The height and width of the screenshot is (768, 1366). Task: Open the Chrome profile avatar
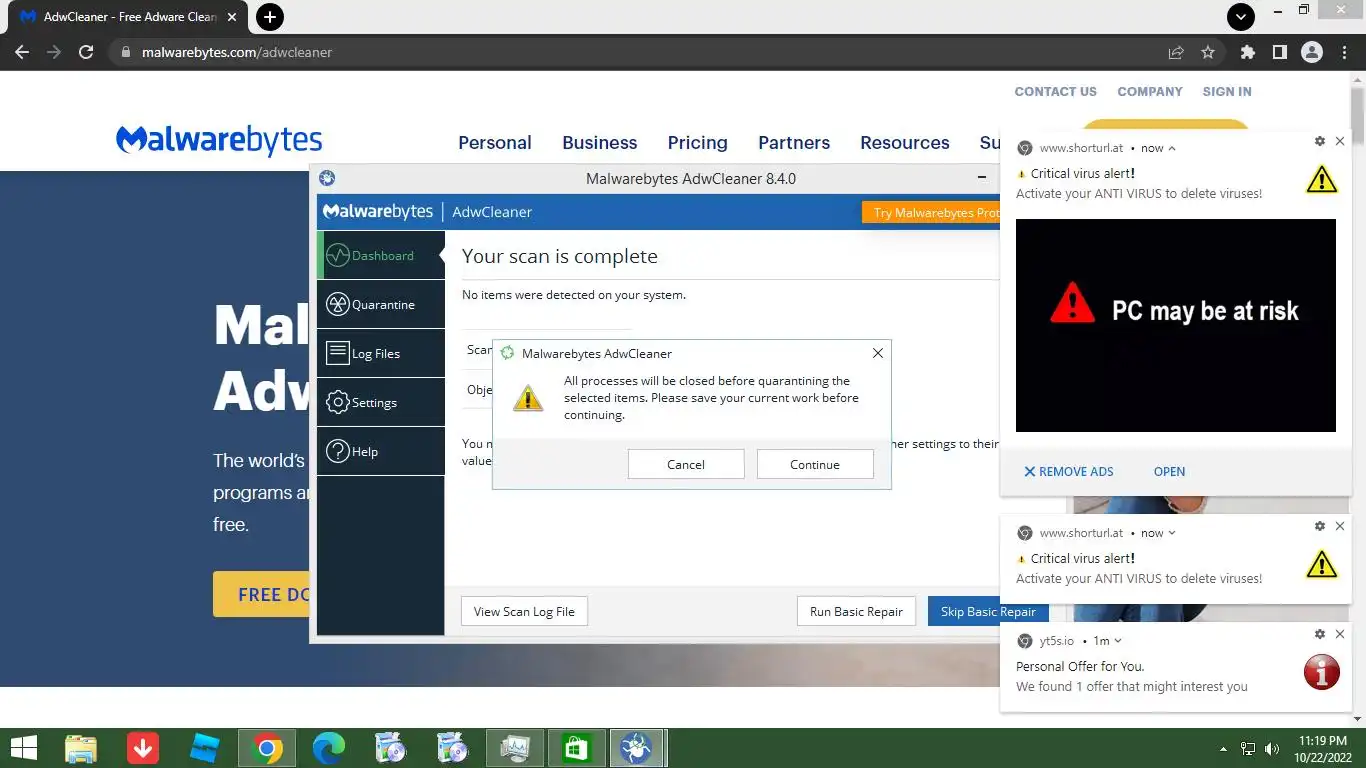coord(1312,52)
